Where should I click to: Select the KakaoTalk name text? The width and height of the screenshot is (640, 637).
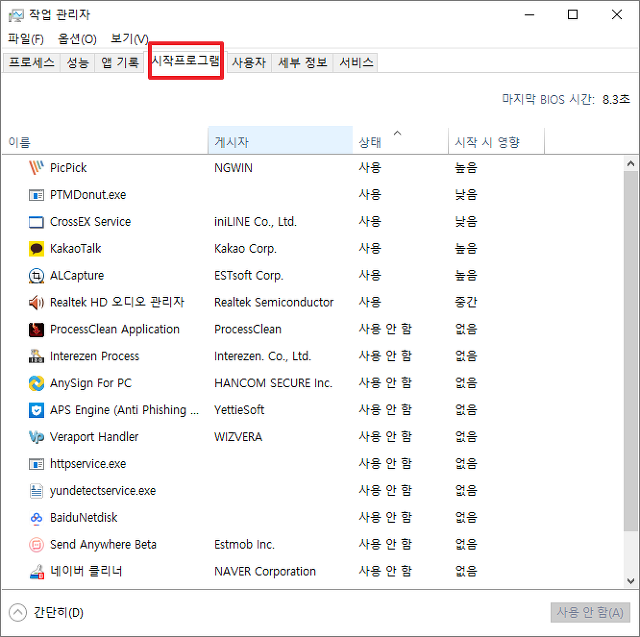75,249
